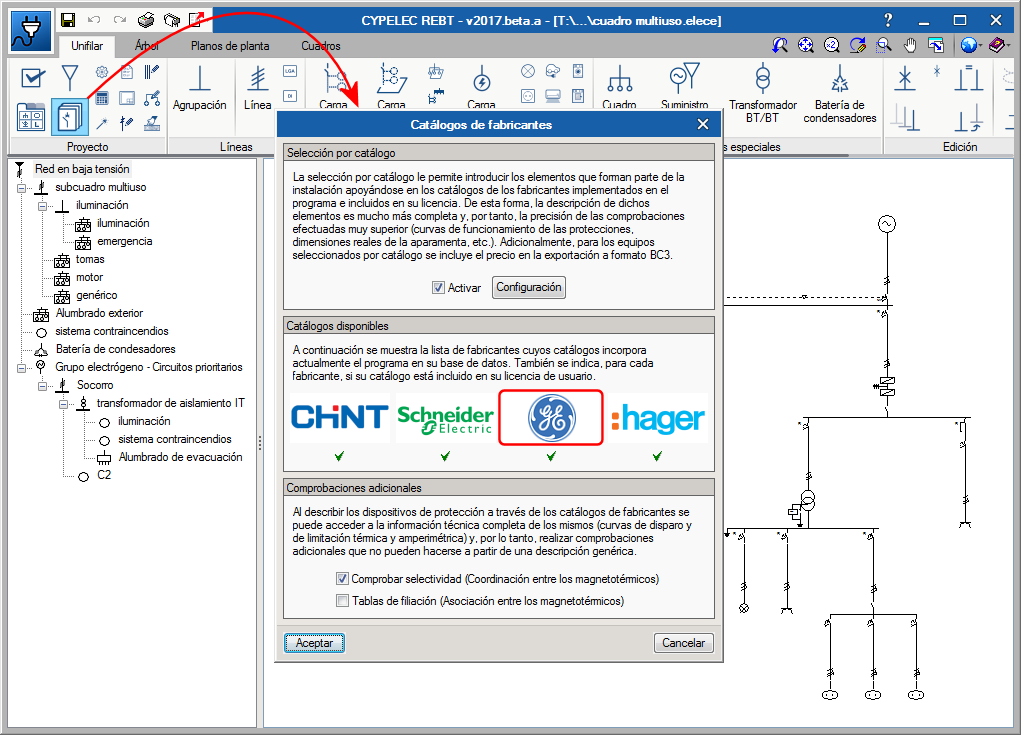Click the globe language icon

point(970,45)
